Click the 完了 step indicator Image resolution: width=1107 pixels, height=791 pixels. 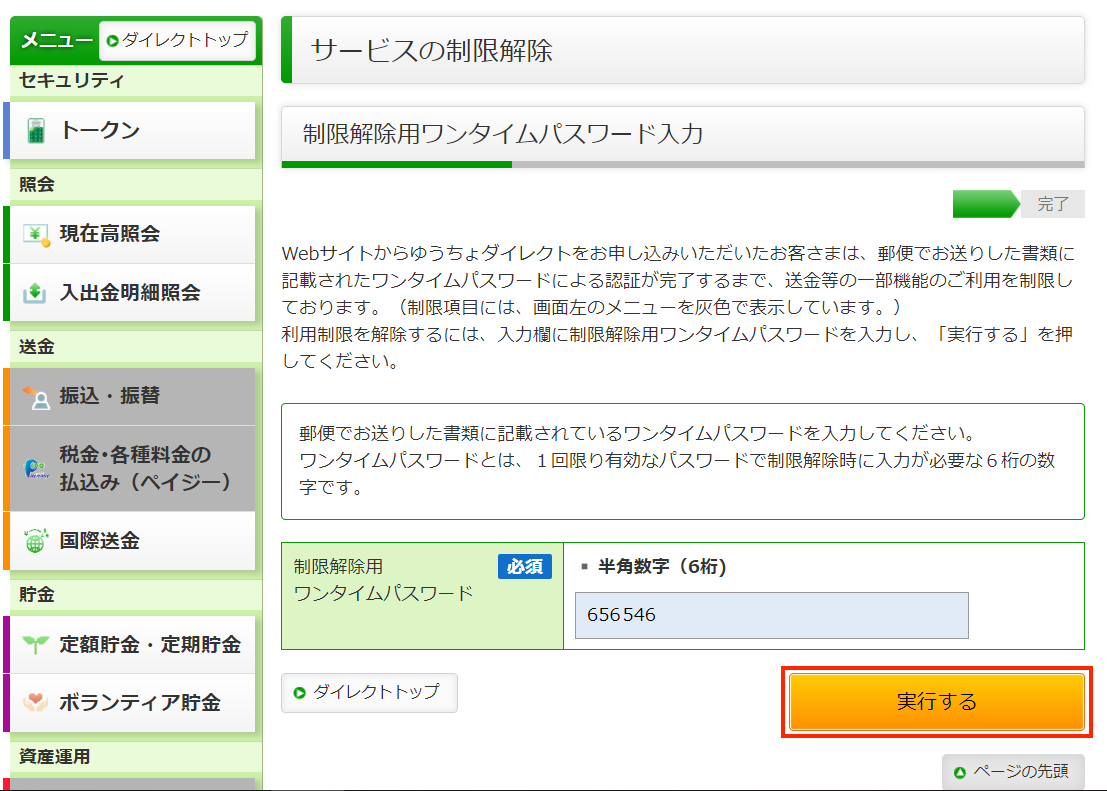click(1055, 204)
